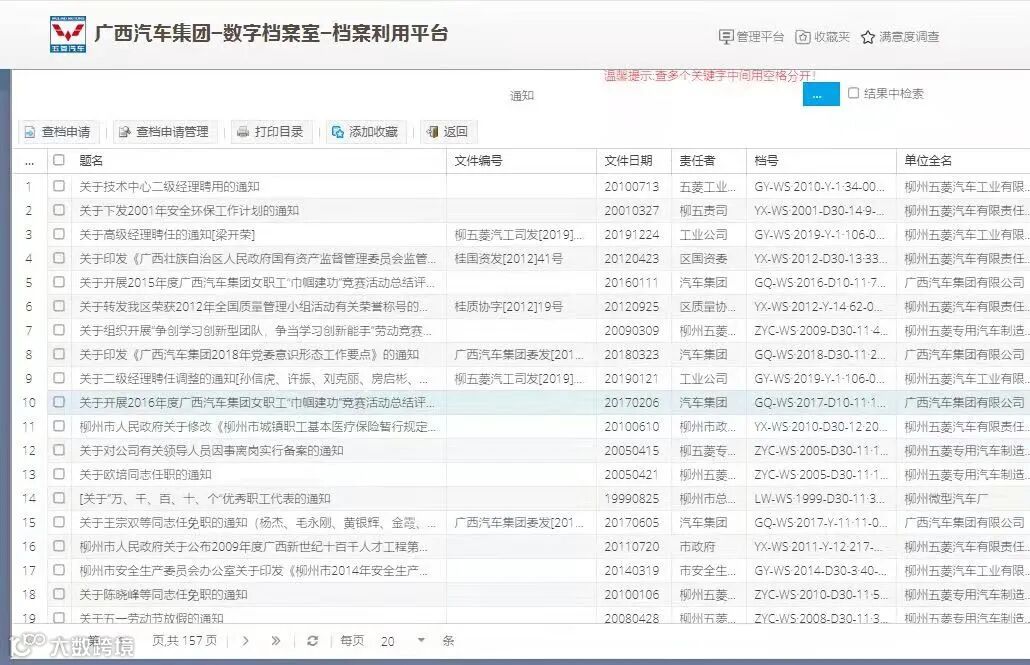The height and width of the screenshot is (665, 1030).
Task: Open 查档申请管理
Action: (x=164, y=131)
